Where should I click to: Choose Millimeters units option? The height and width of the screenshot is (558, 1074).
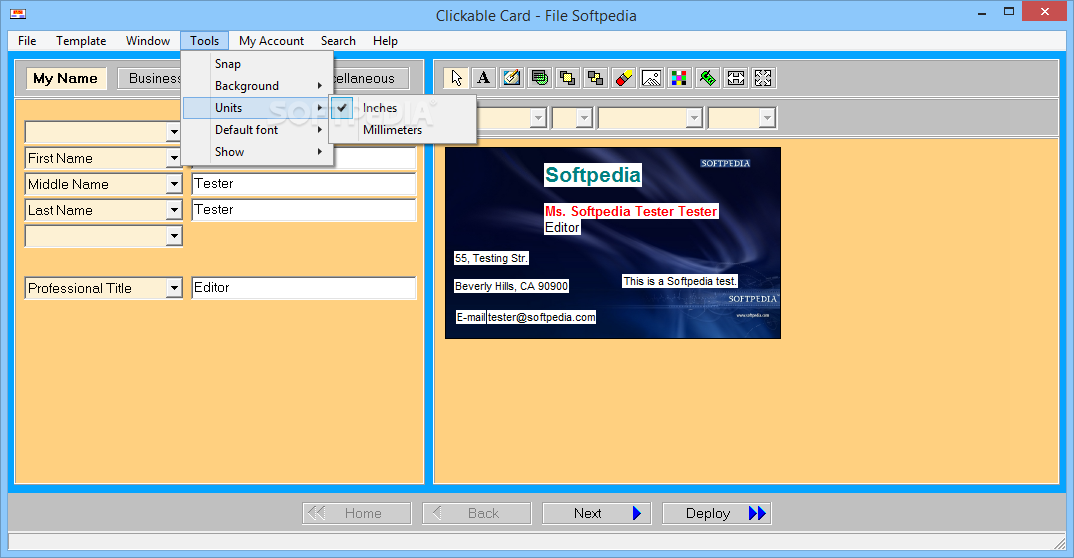tap(403, 129)
